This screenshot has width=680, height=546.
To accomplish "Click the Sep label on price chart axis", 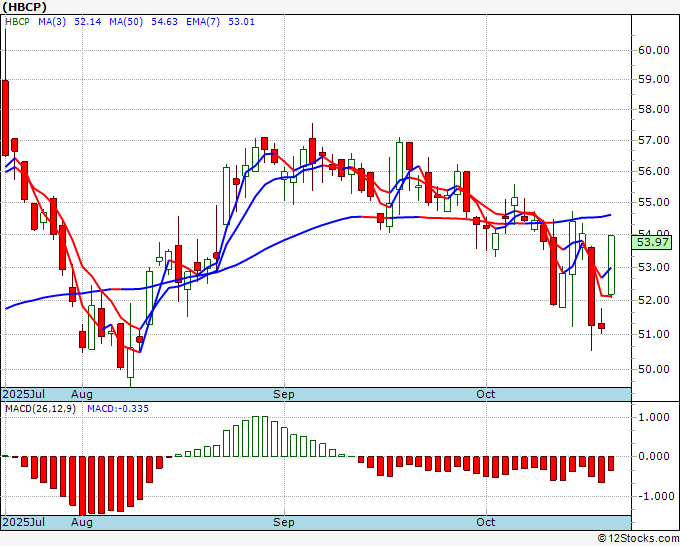I will tap(284, 394).
